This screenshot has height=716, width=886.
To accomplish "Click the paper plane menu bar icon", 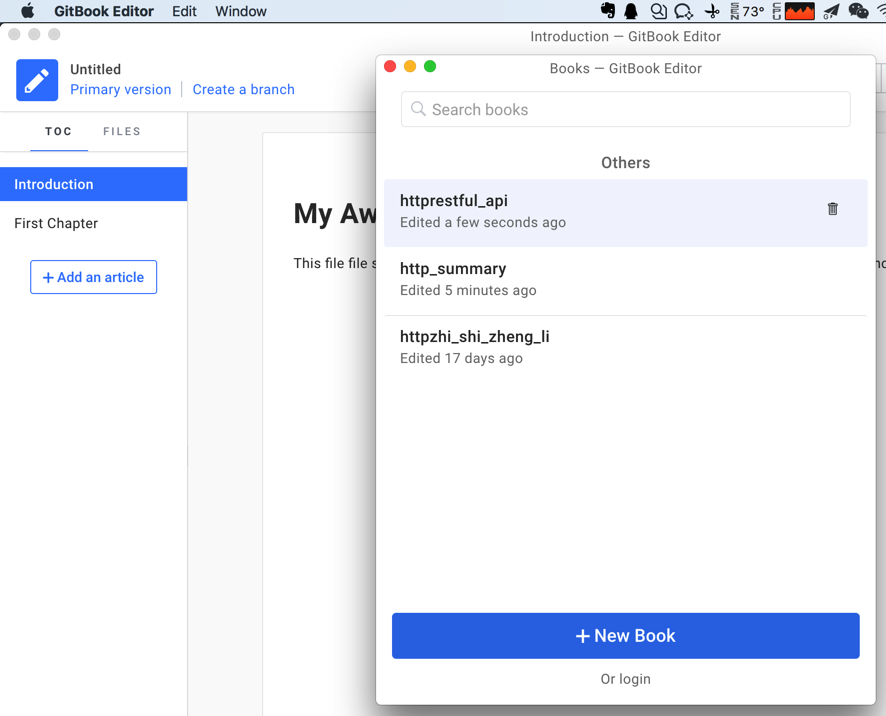I will [831, 11].
